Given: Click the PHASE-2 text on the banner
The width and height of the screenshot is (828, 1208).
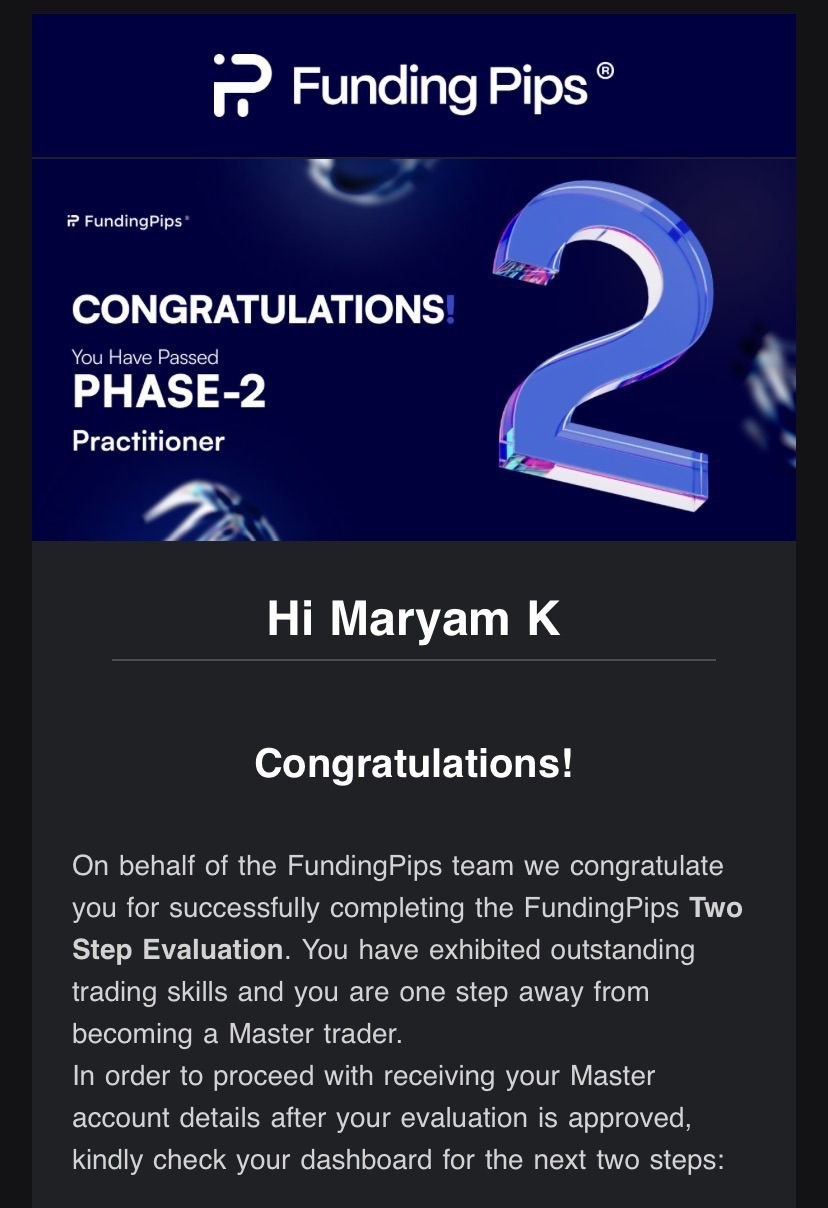Looking at the screenshot, I should [169, 393].
